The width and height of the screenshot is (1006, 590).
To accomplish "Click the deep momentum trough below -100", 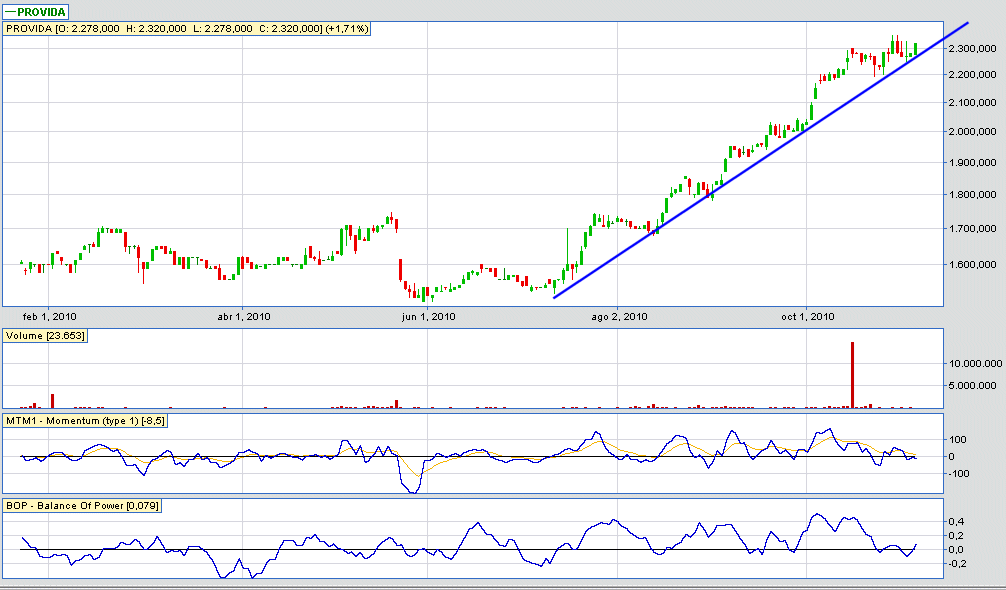I will 411,489.
